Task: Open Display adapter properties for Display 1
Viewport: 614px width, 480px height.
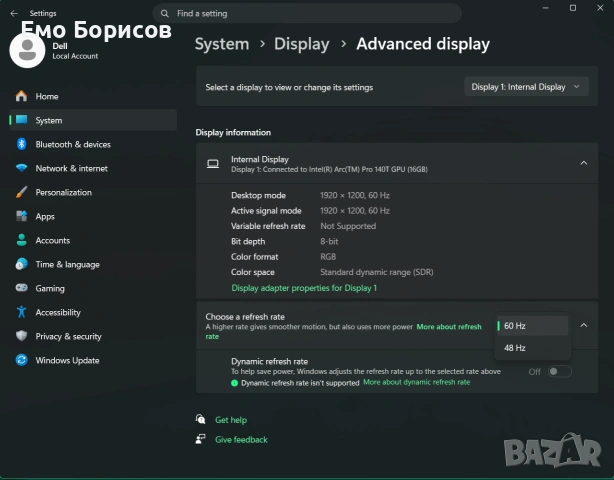Action: 304,288
